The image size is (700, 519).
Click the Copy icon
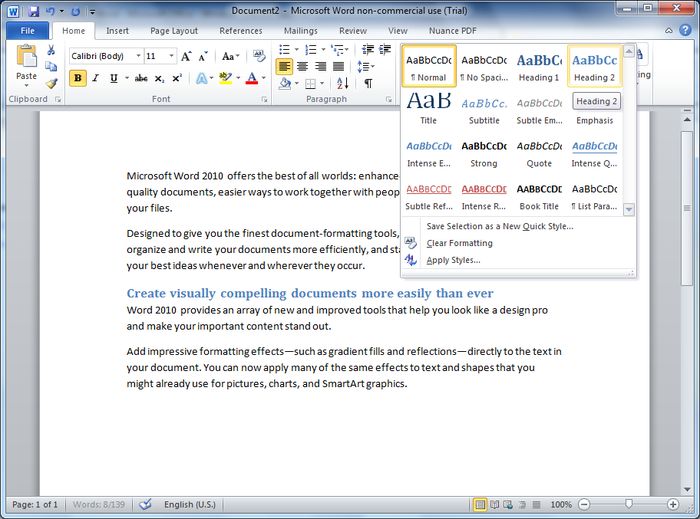pyautogui.click(x=51, y=66)
